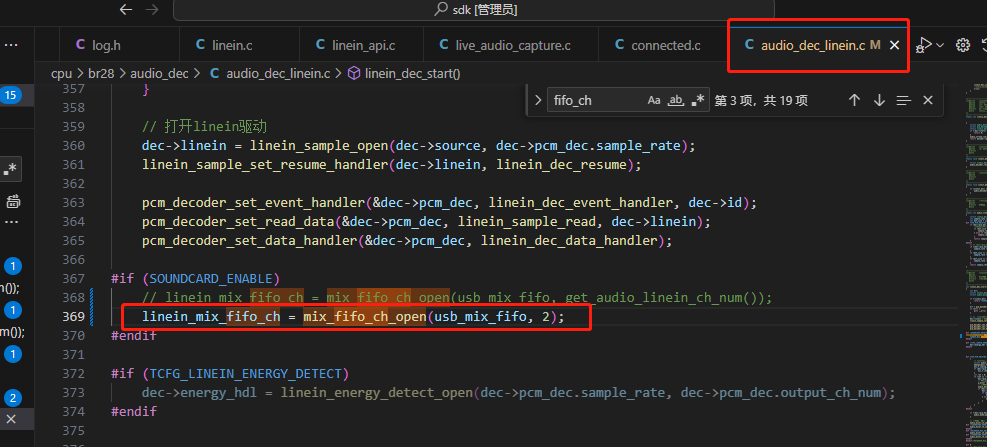Click pcm_decoder_set_read_data on line 364
987x447 pixels.
tap(238, 222)
